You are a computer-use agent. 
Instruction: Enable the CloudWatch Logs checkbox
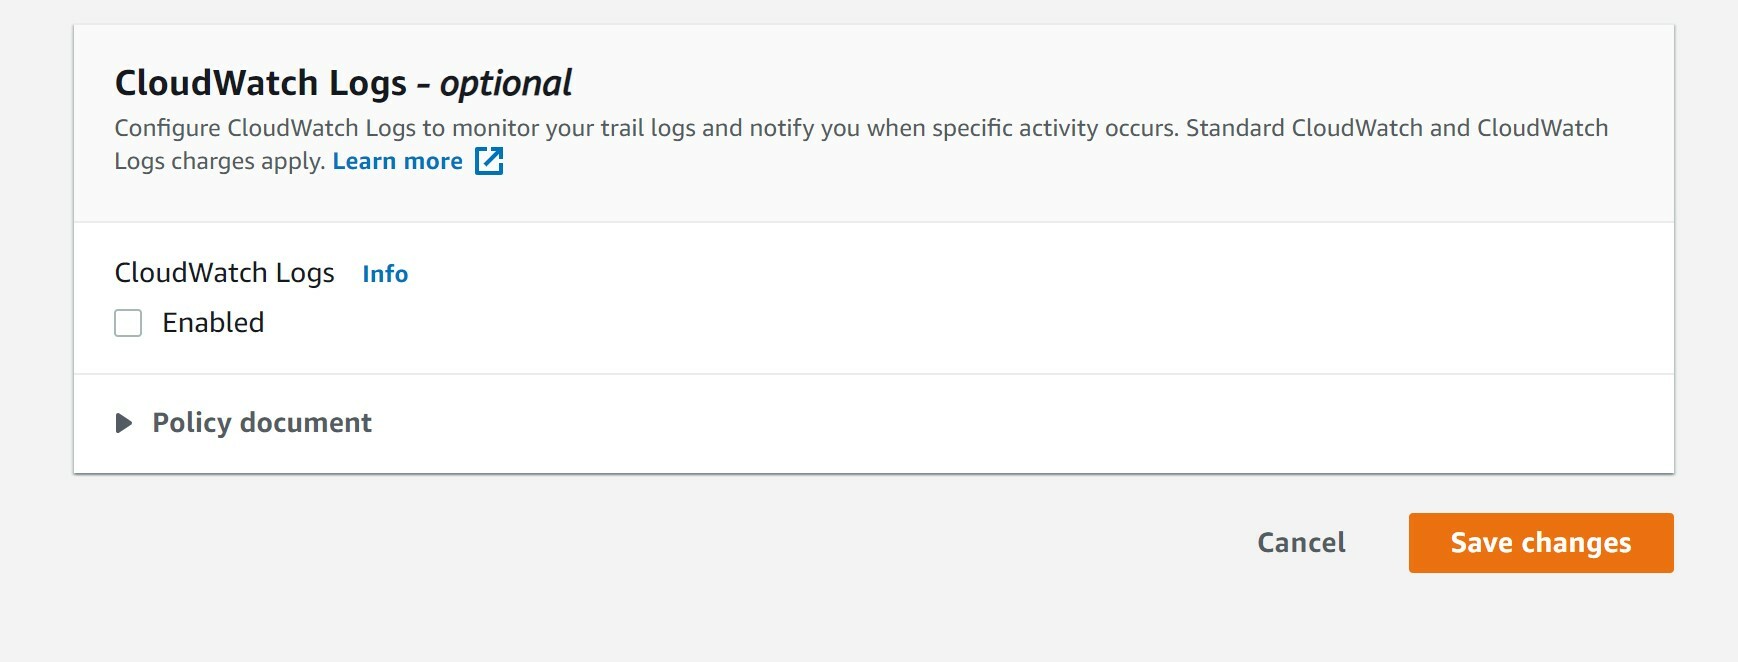128,323
